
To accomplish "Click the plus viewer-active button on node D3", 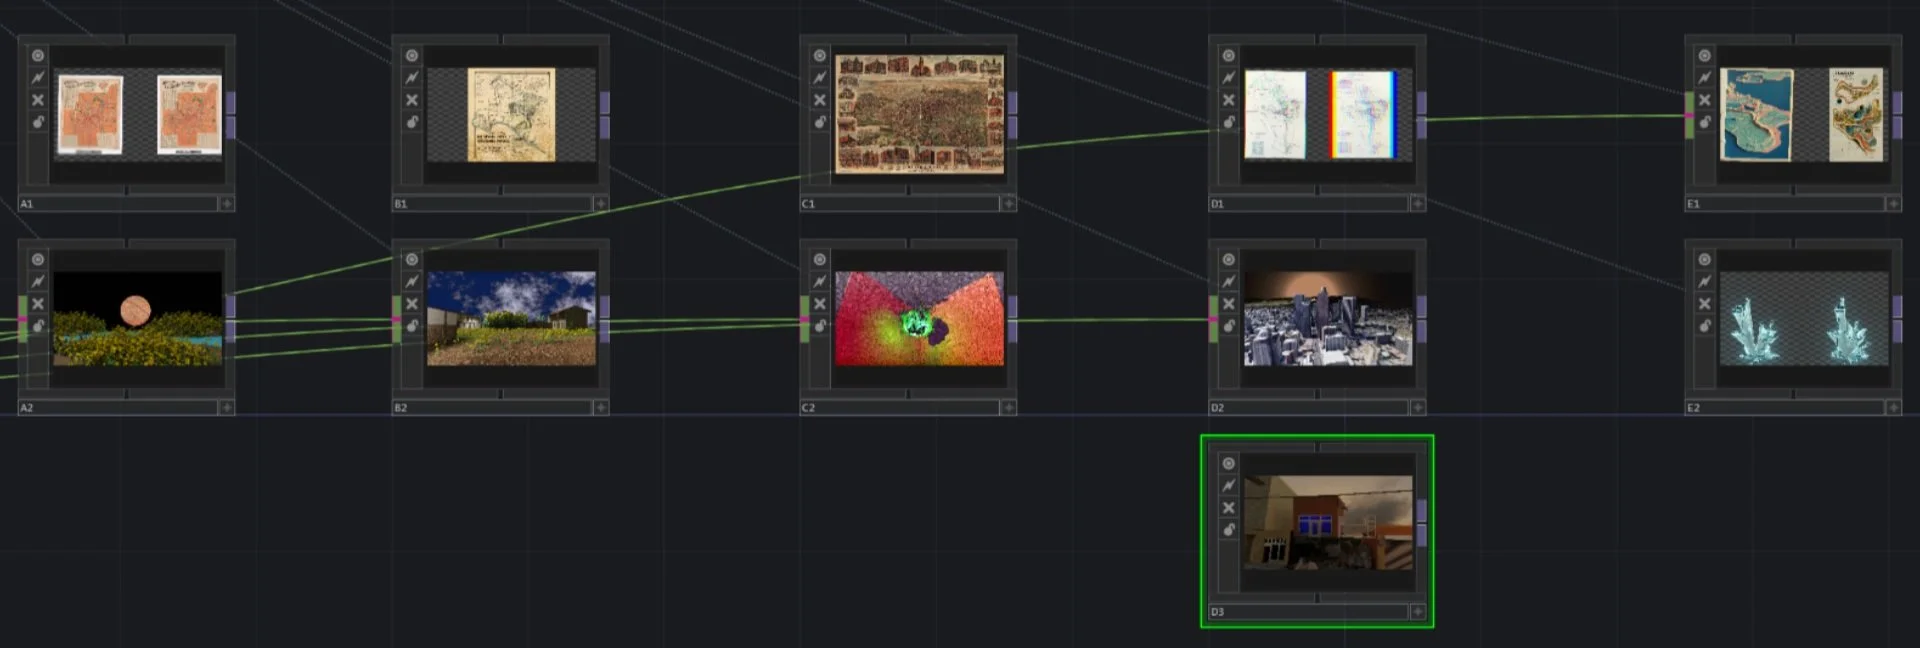I will coord(1418,612).
